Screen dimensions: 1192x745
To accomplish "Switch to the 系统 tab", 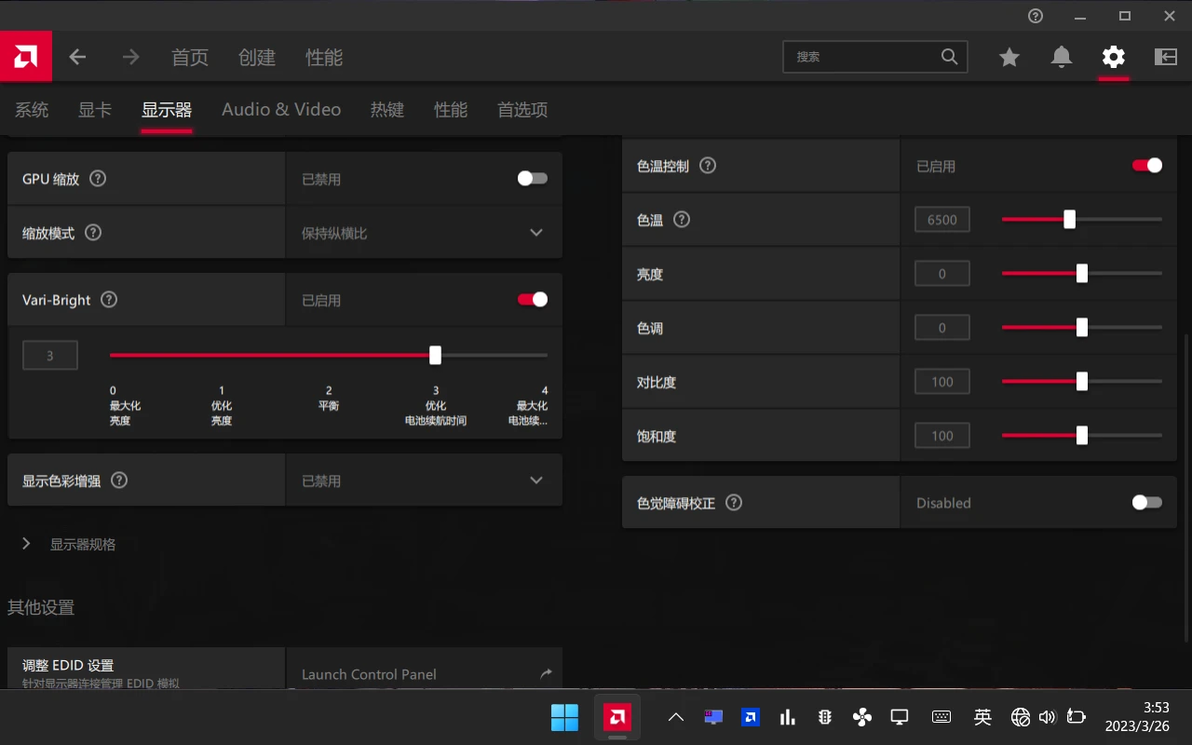I will tap(32, 109).
